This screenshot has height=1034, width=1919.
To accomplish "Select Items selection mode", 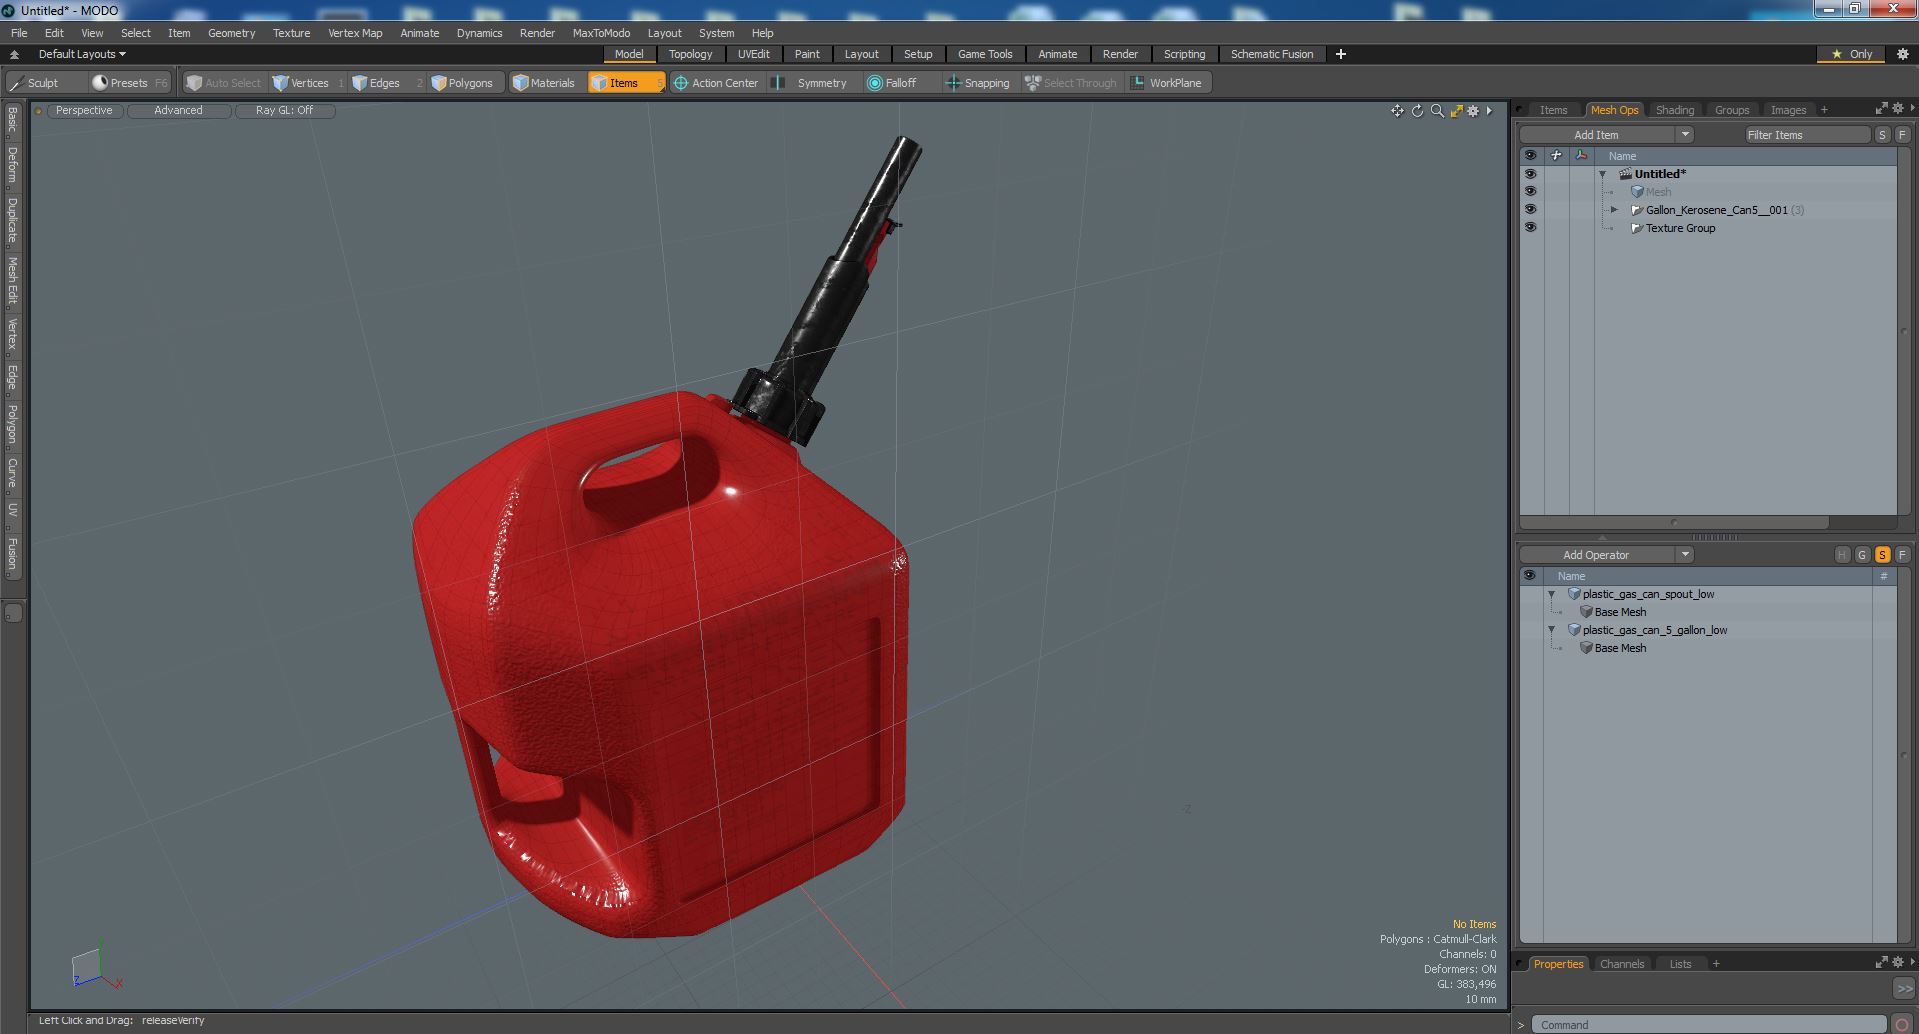I will click(624, 83).
